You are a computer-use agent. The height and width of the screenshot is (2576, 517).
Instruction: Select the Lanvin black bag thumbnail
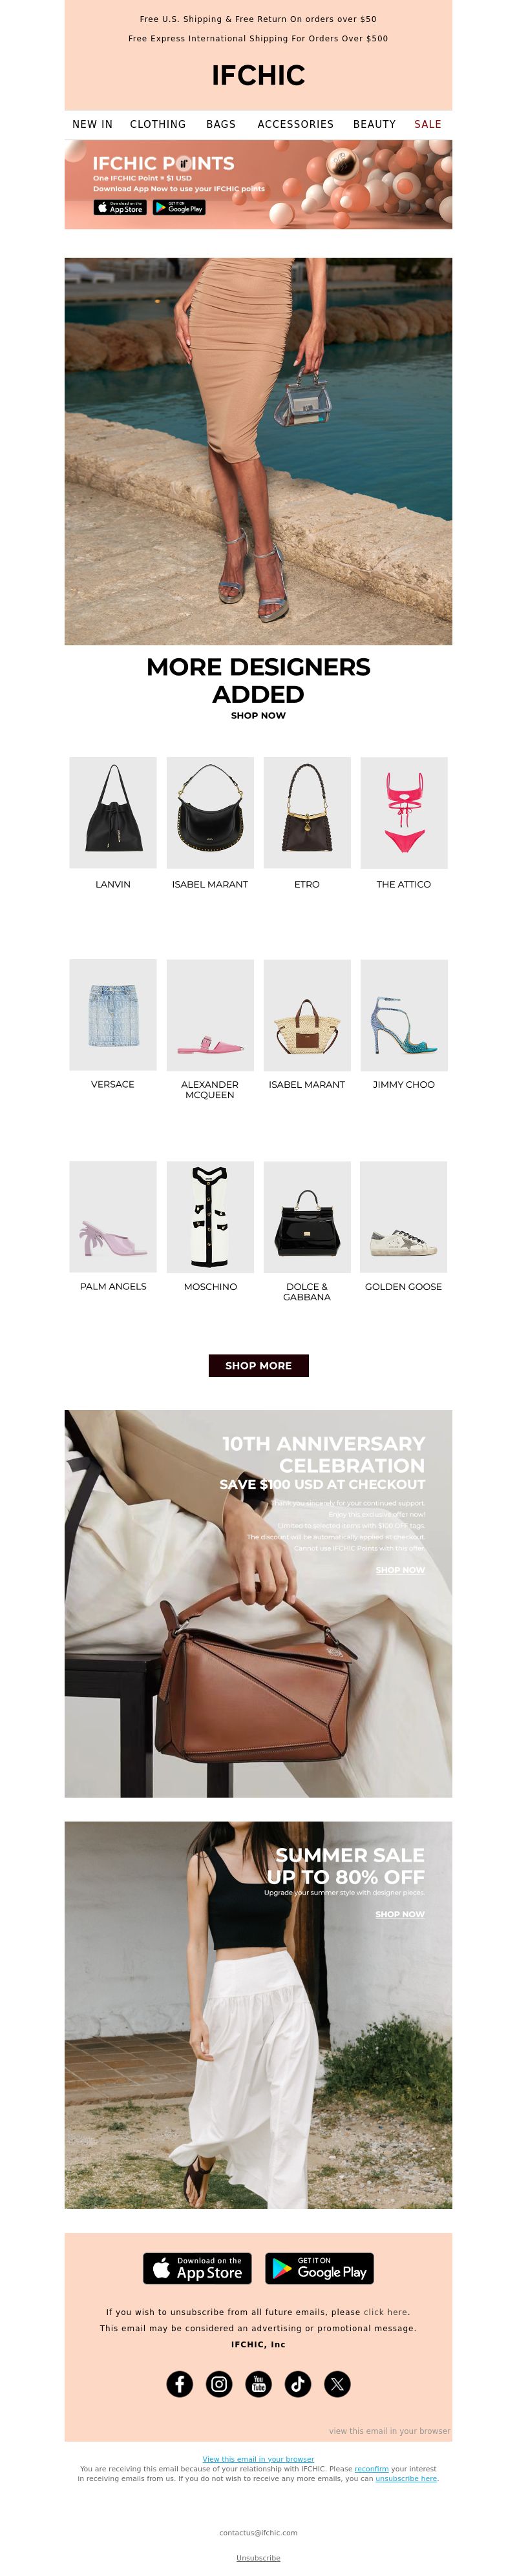(x=113, y=812)
